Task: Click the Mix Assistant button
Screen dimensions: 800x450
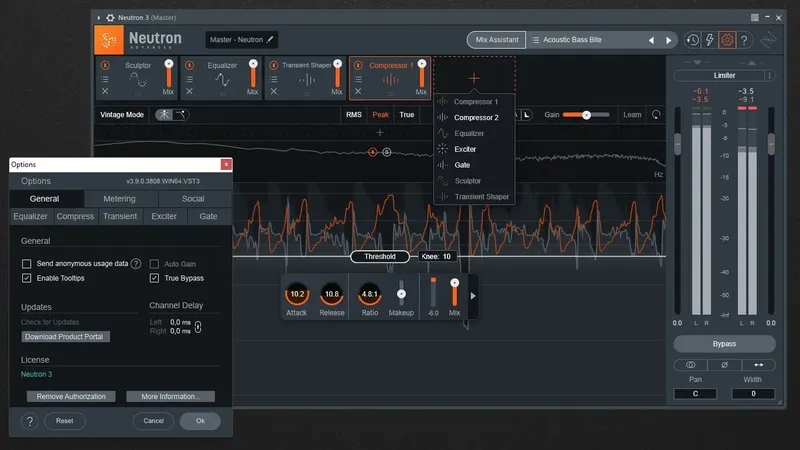Action: click(x=496, y=39)
